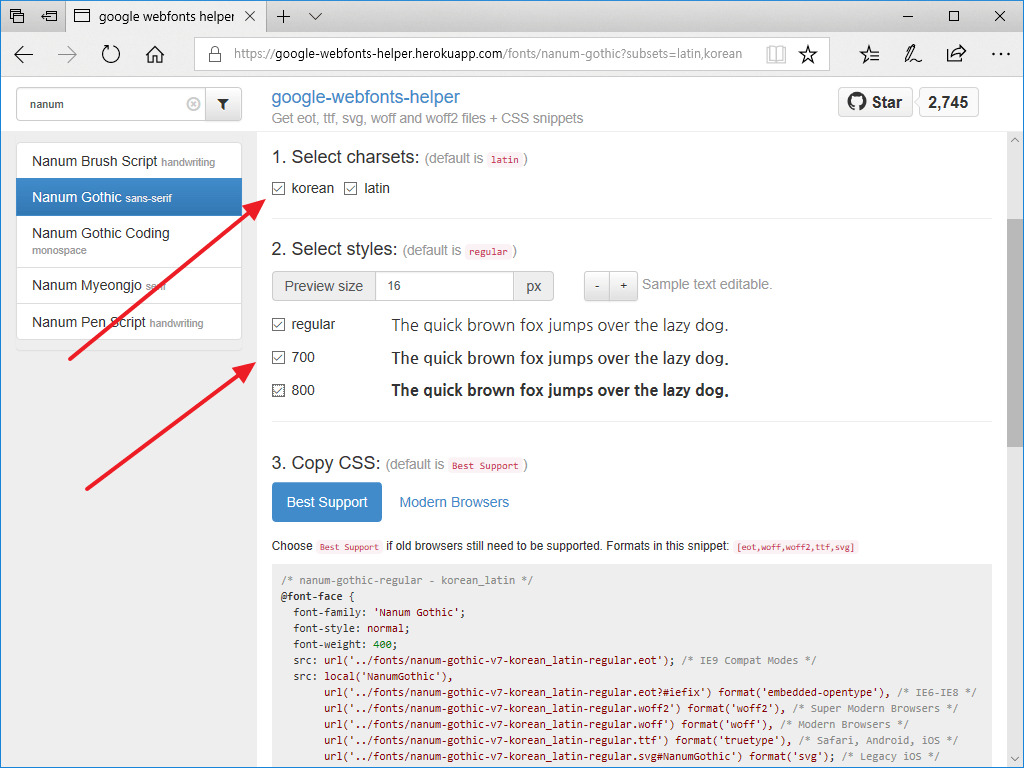The image size is (1024, 768).
Task: Close the google webfonts helper tab
Action: pyautogui.click(x=249, y=16)
